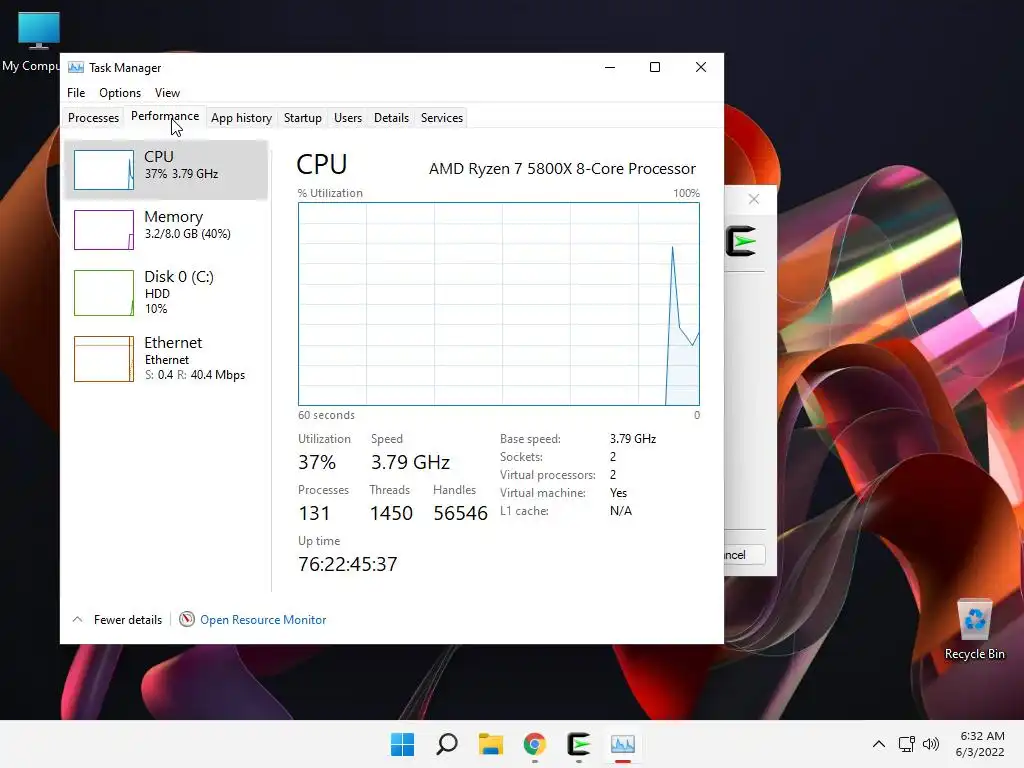
Task: Open the View menu
Action: point(167,93)
